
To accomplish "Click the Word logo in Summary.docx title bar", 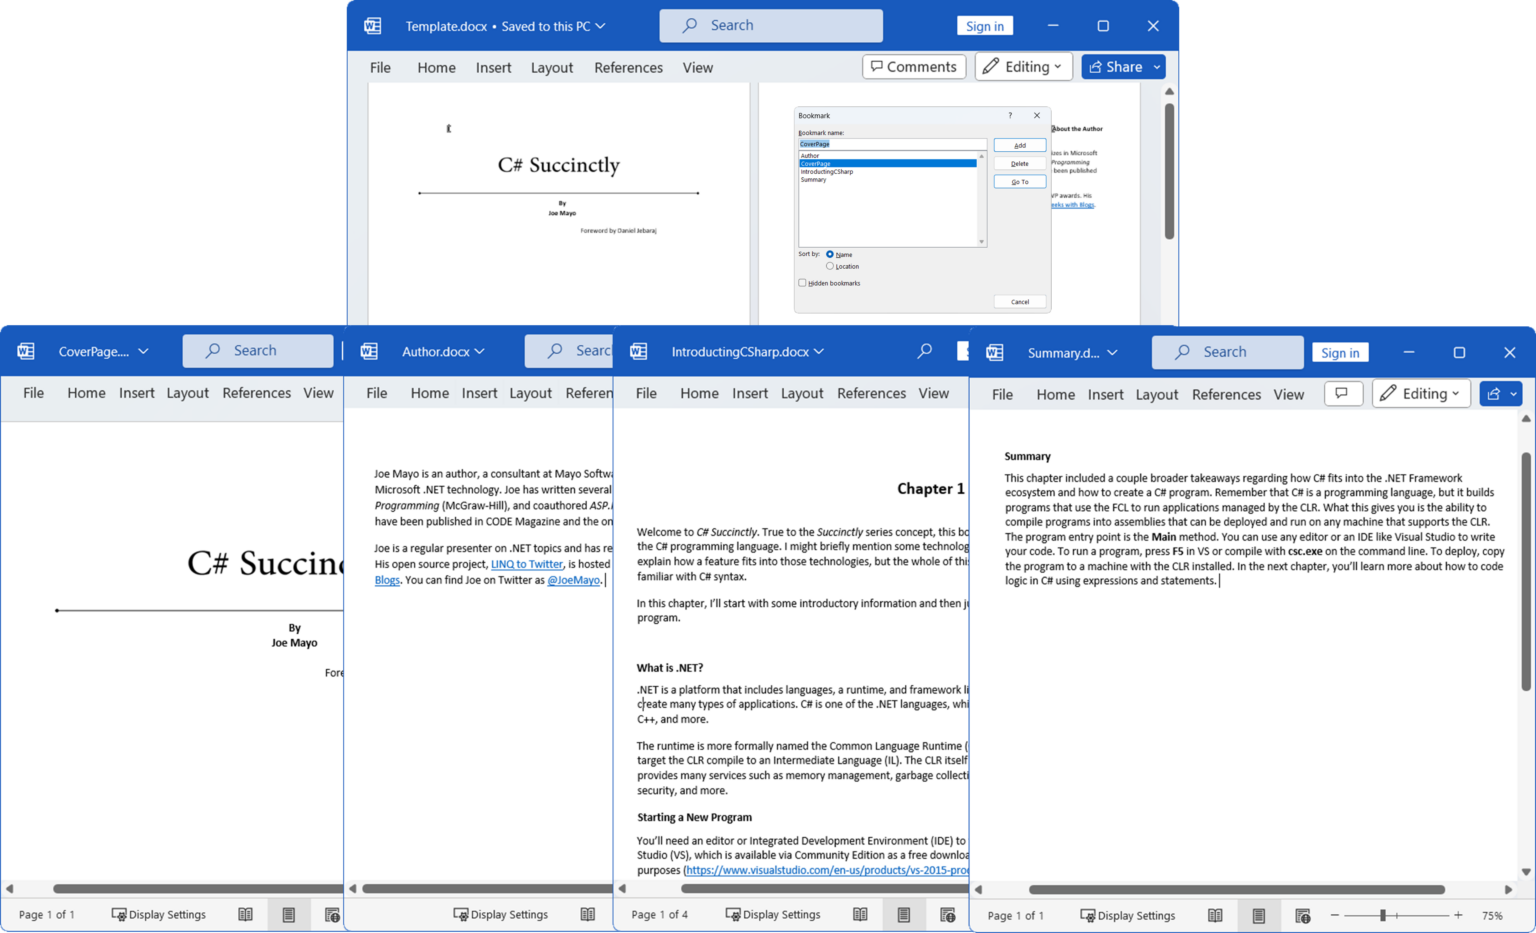I will tap(994, 352).
